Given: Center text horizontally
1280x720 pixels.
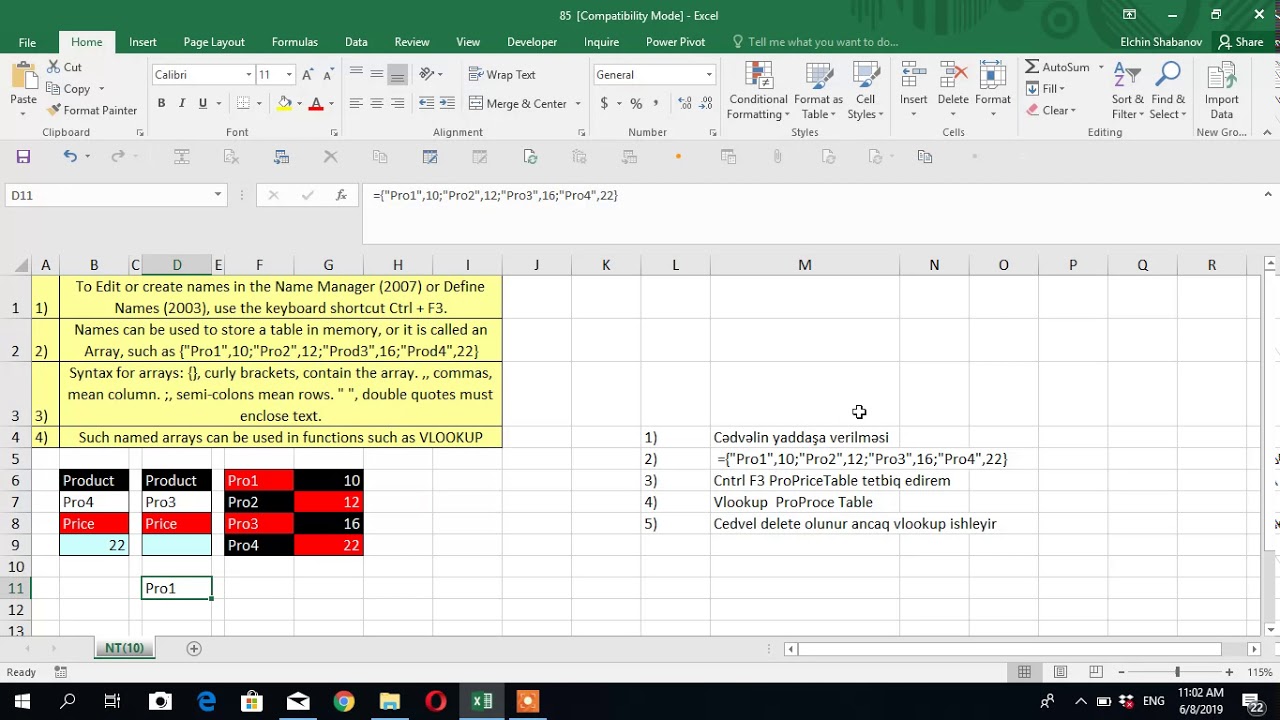Looking at the screenshot, I should 377,103.
